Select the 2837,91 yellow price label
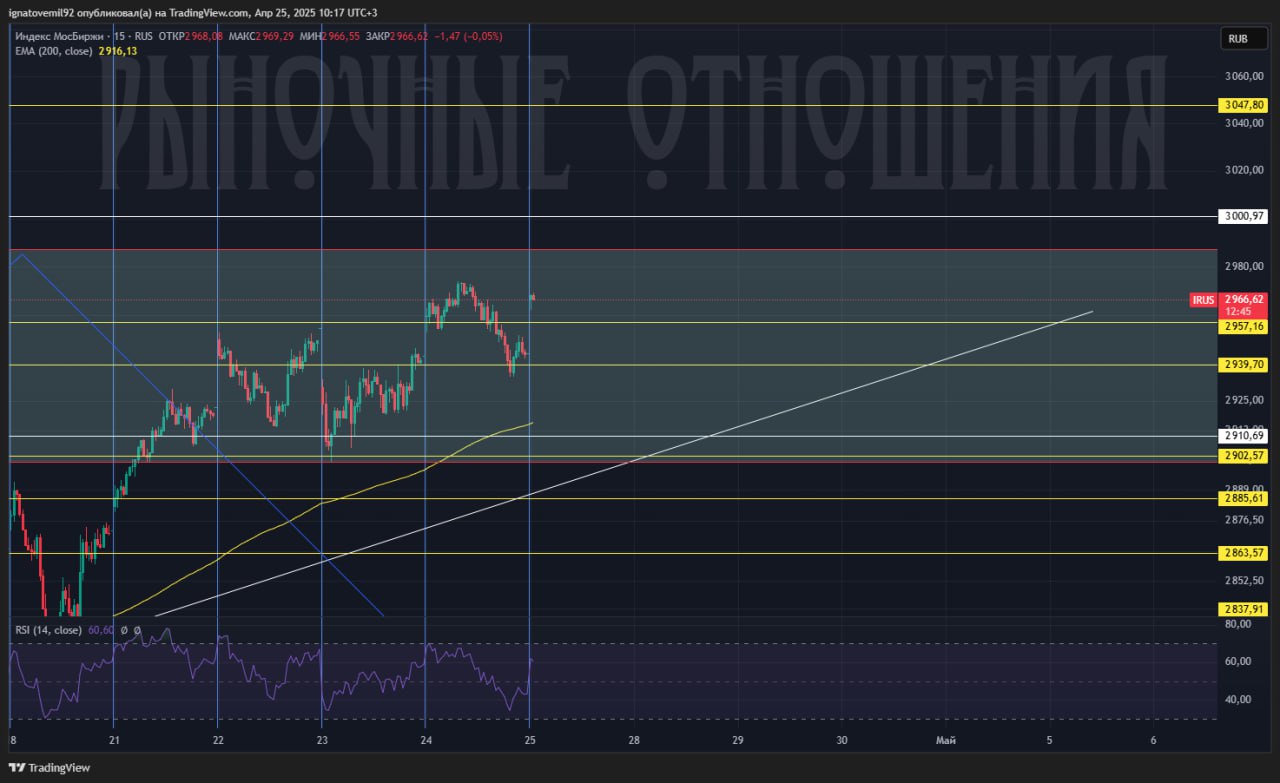 coord(1244,609)
